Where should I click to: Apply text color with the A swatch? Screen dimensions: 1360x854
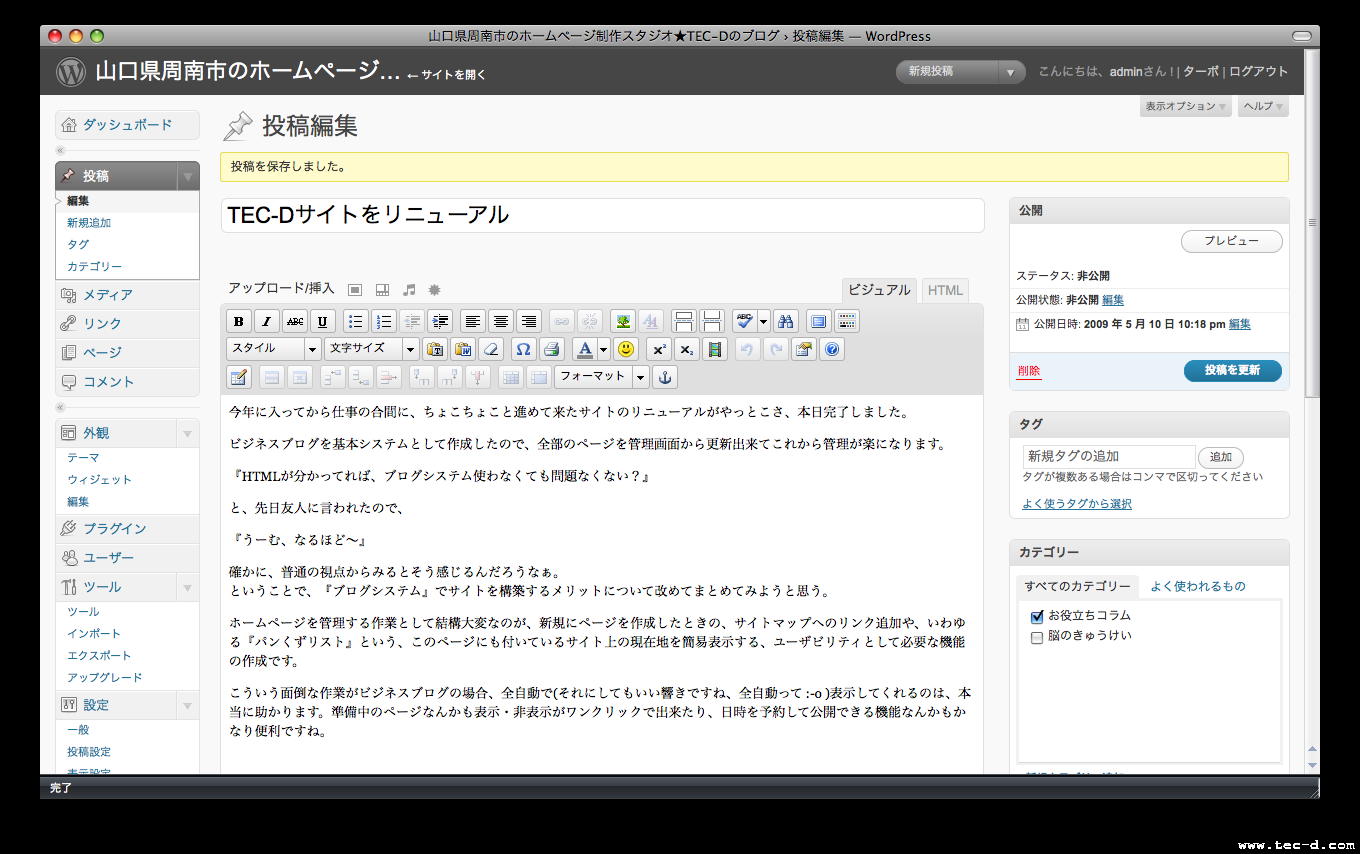(x=586, y=349)
